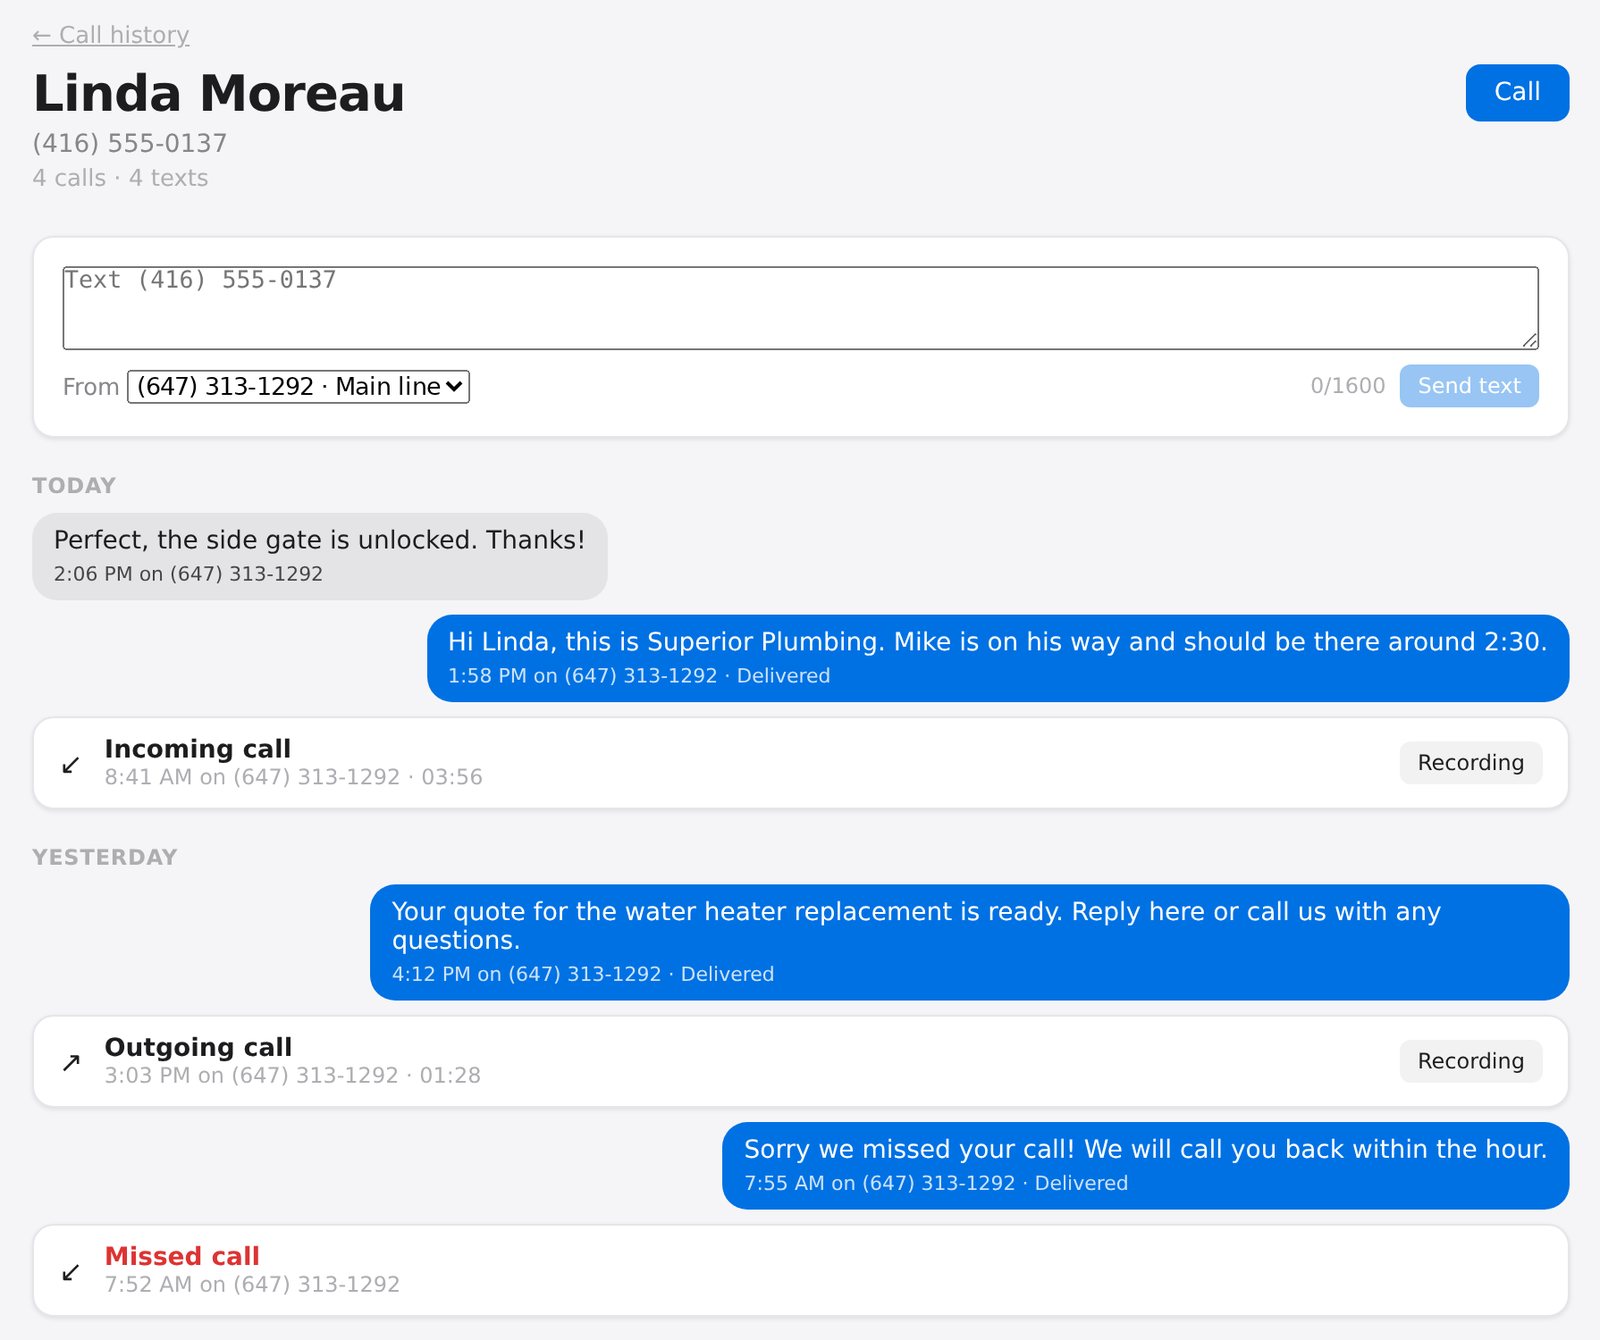Select the 'Mike is on his way' message bubble

point(998,658)
